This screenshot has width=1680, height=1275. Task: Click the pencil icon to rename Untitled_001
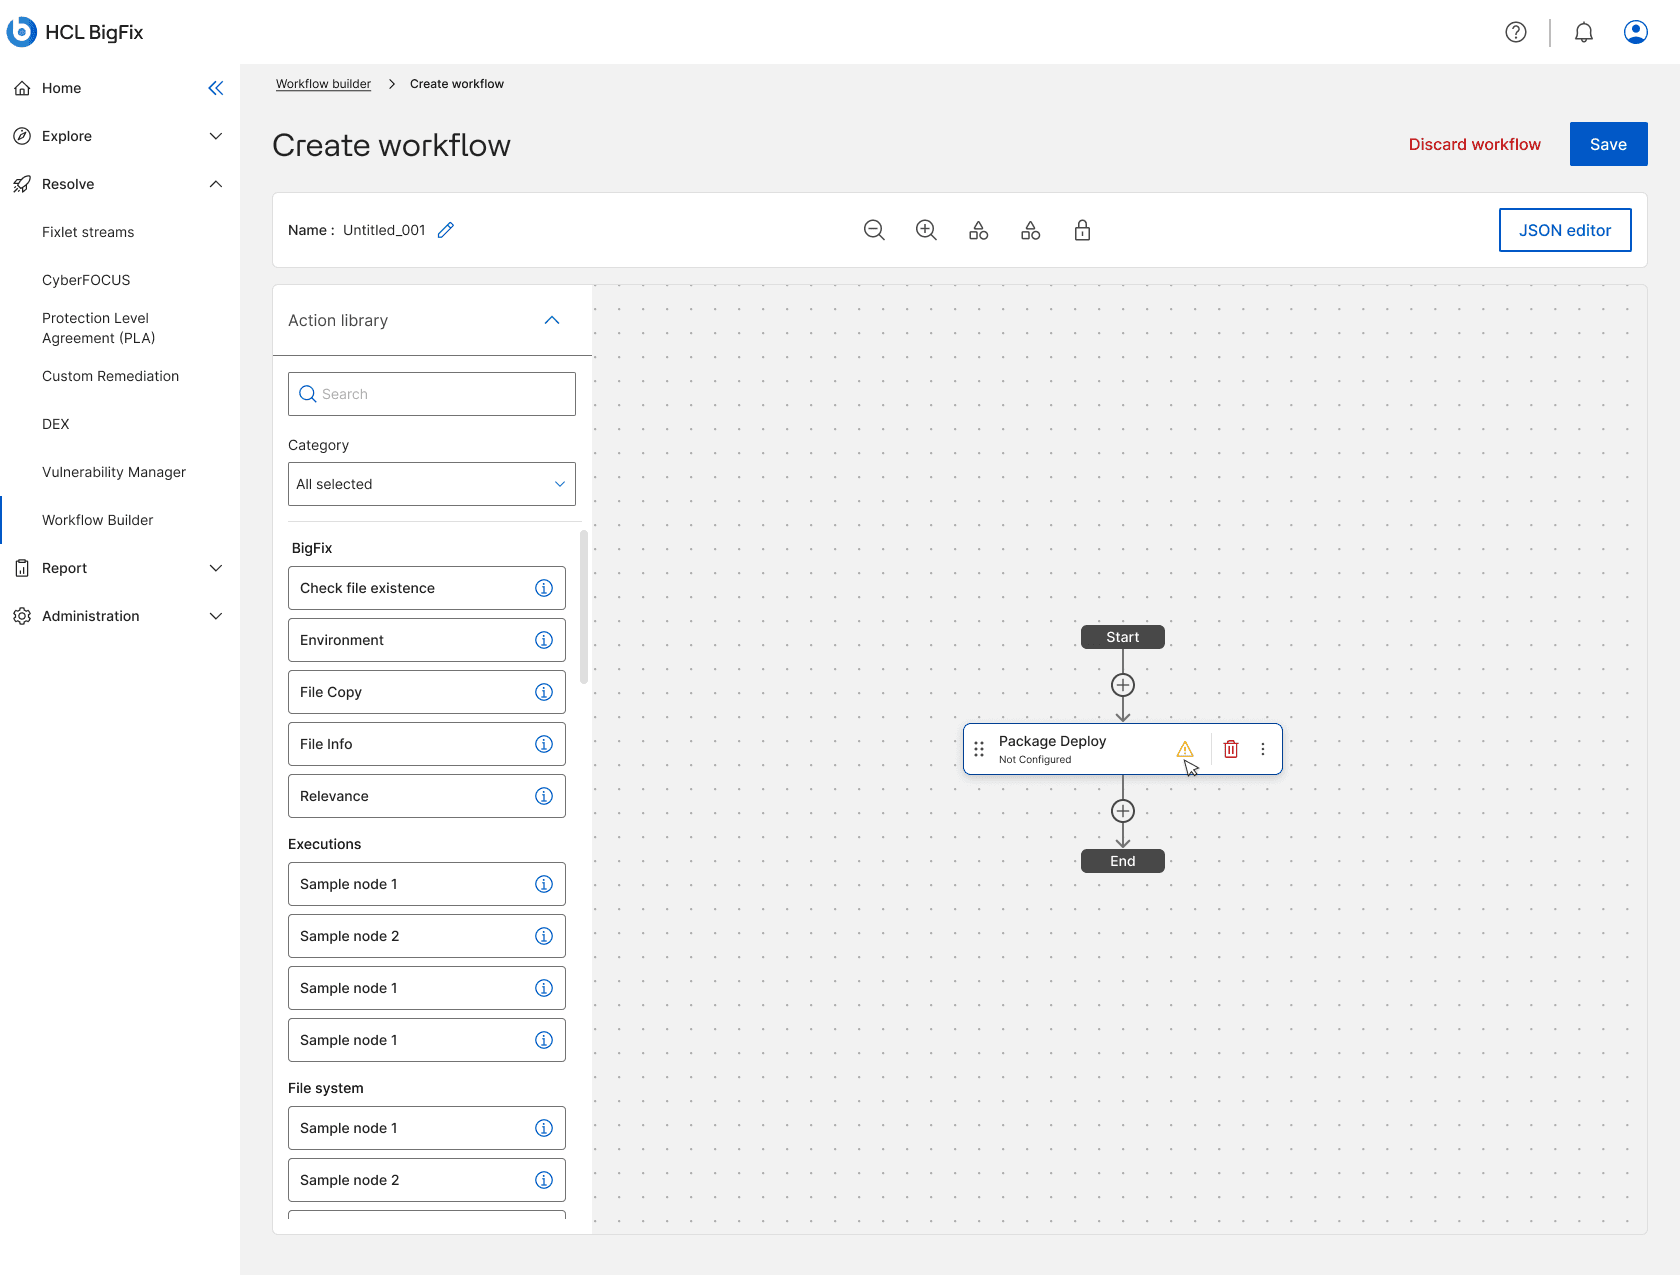[x=446, y=230]
